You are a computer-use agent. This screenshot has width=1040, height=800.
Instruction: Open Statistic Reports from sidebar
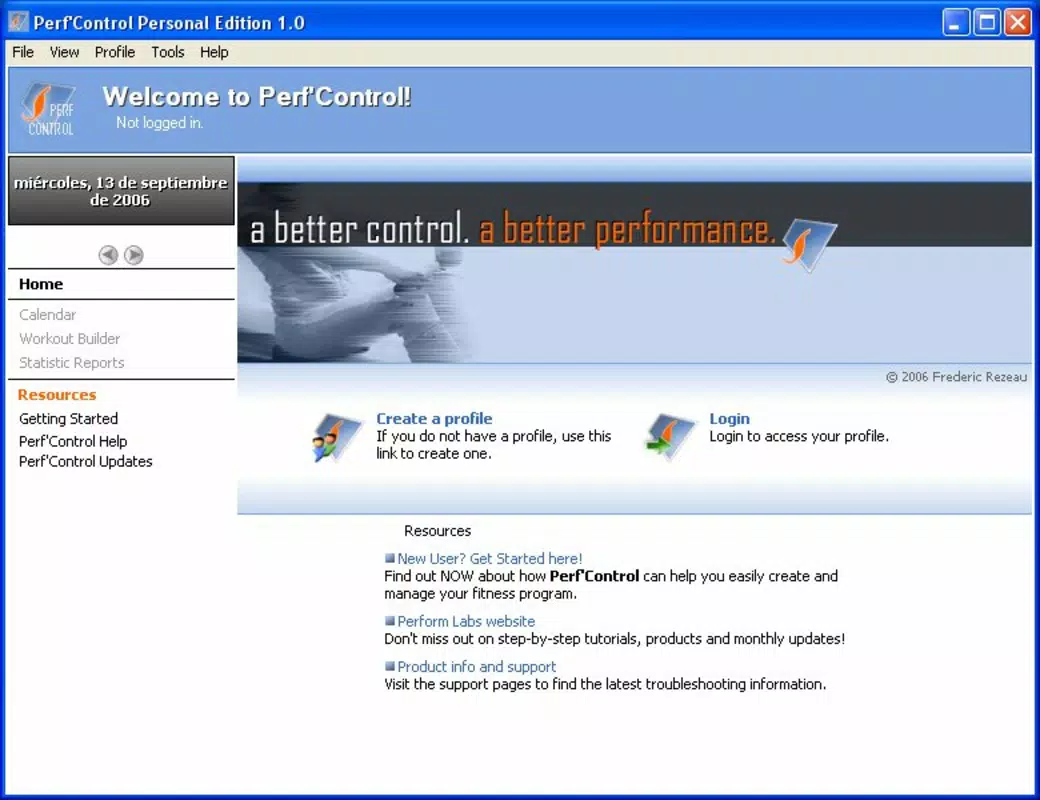coord(72,362)
